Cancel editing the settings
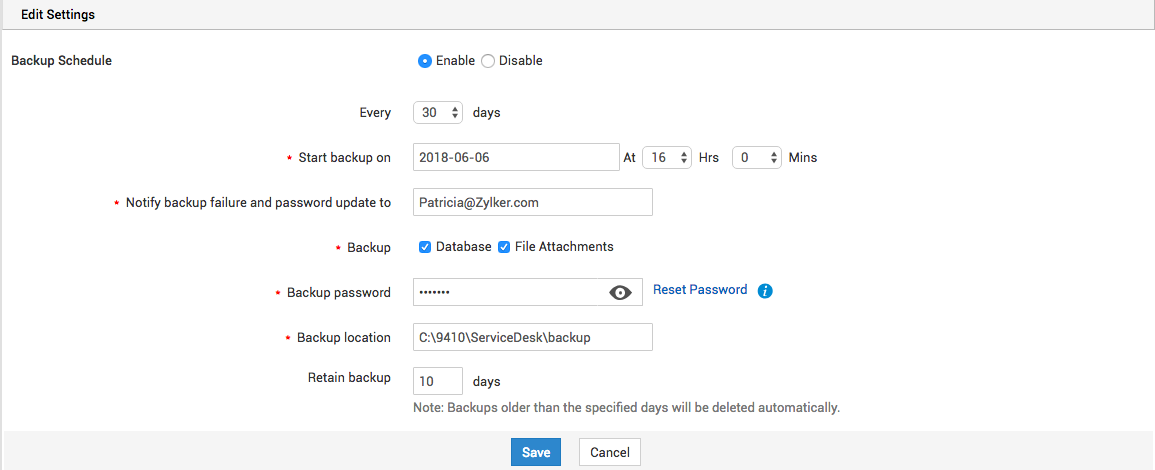 [x=610, y=452]
